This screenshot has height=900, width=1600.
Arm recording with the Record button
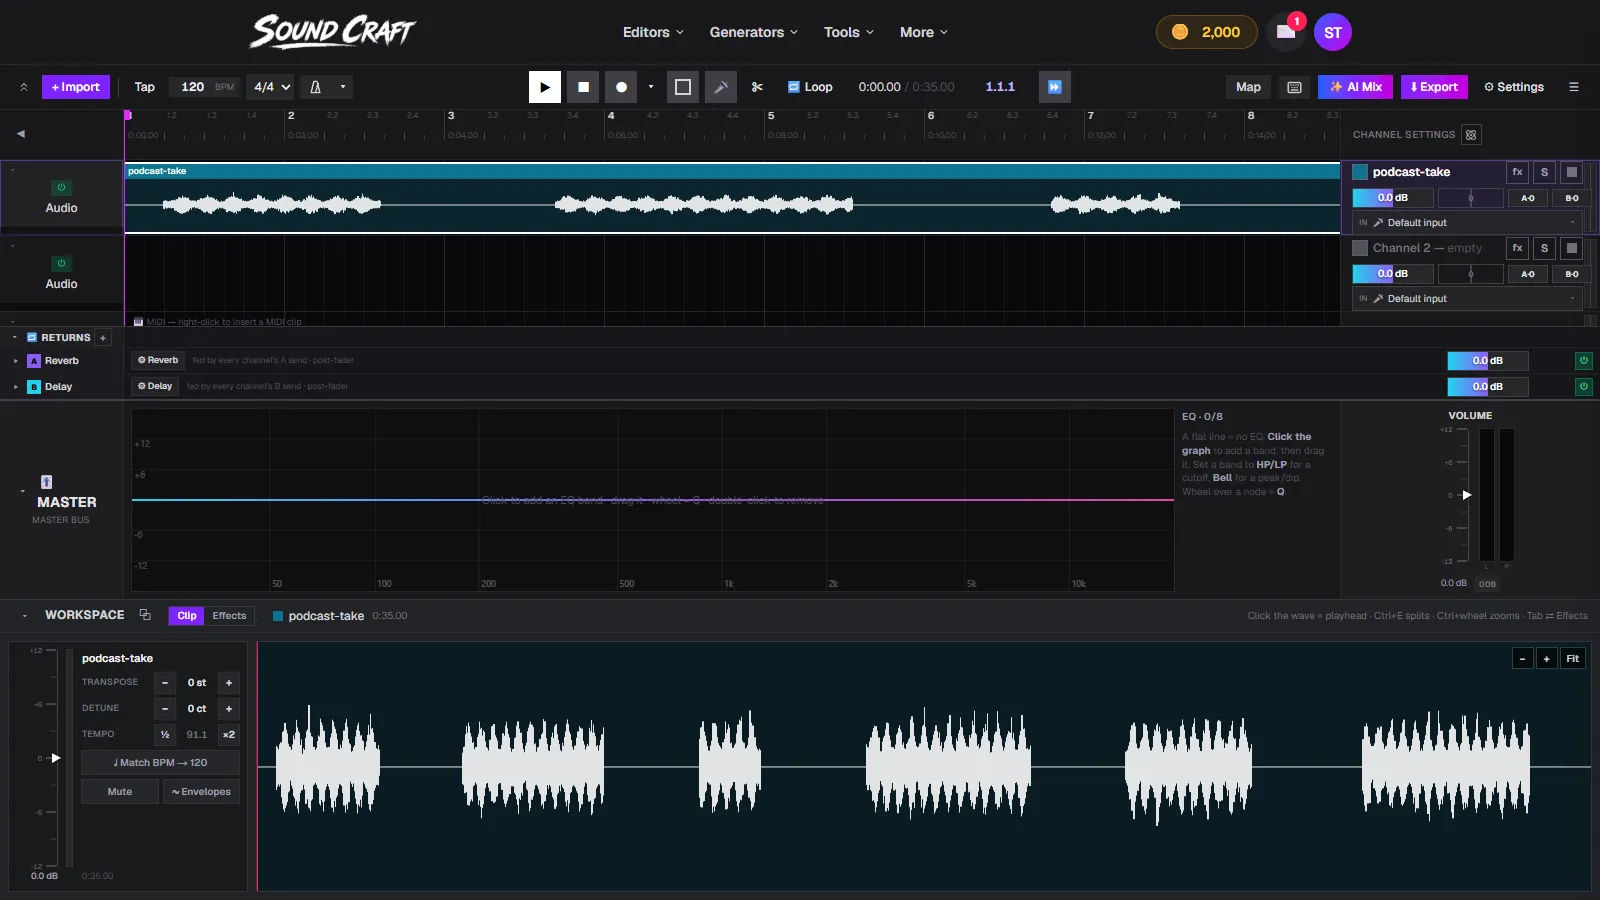[621, 87]
